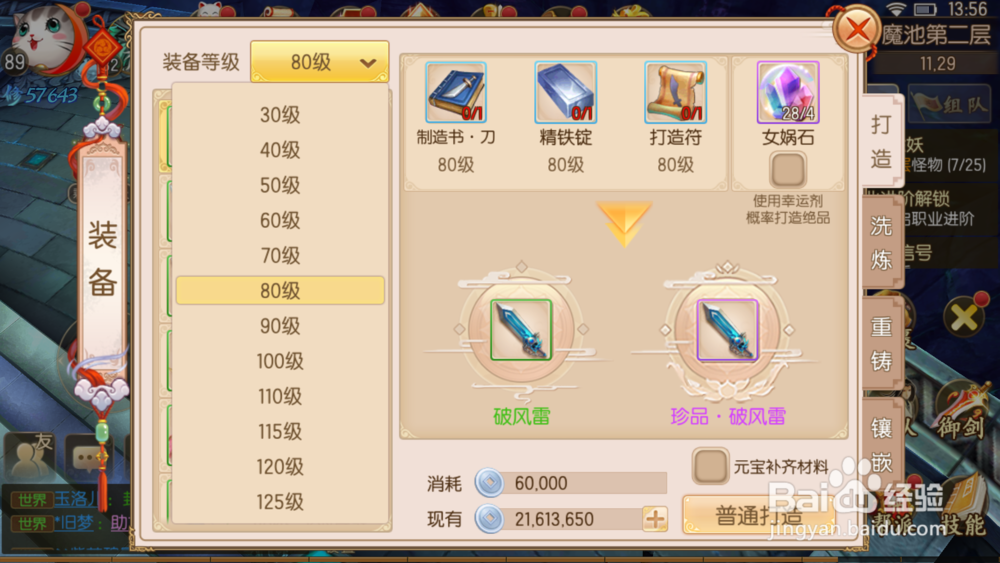Pick 30级 in the equipment level list
Viewport: 1000px width, 563px height.
click(280, 115)
